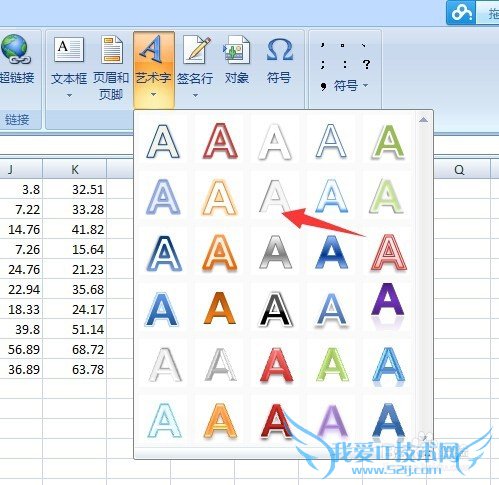Choose solid orange WordArt, fourth row

(220, 308)
